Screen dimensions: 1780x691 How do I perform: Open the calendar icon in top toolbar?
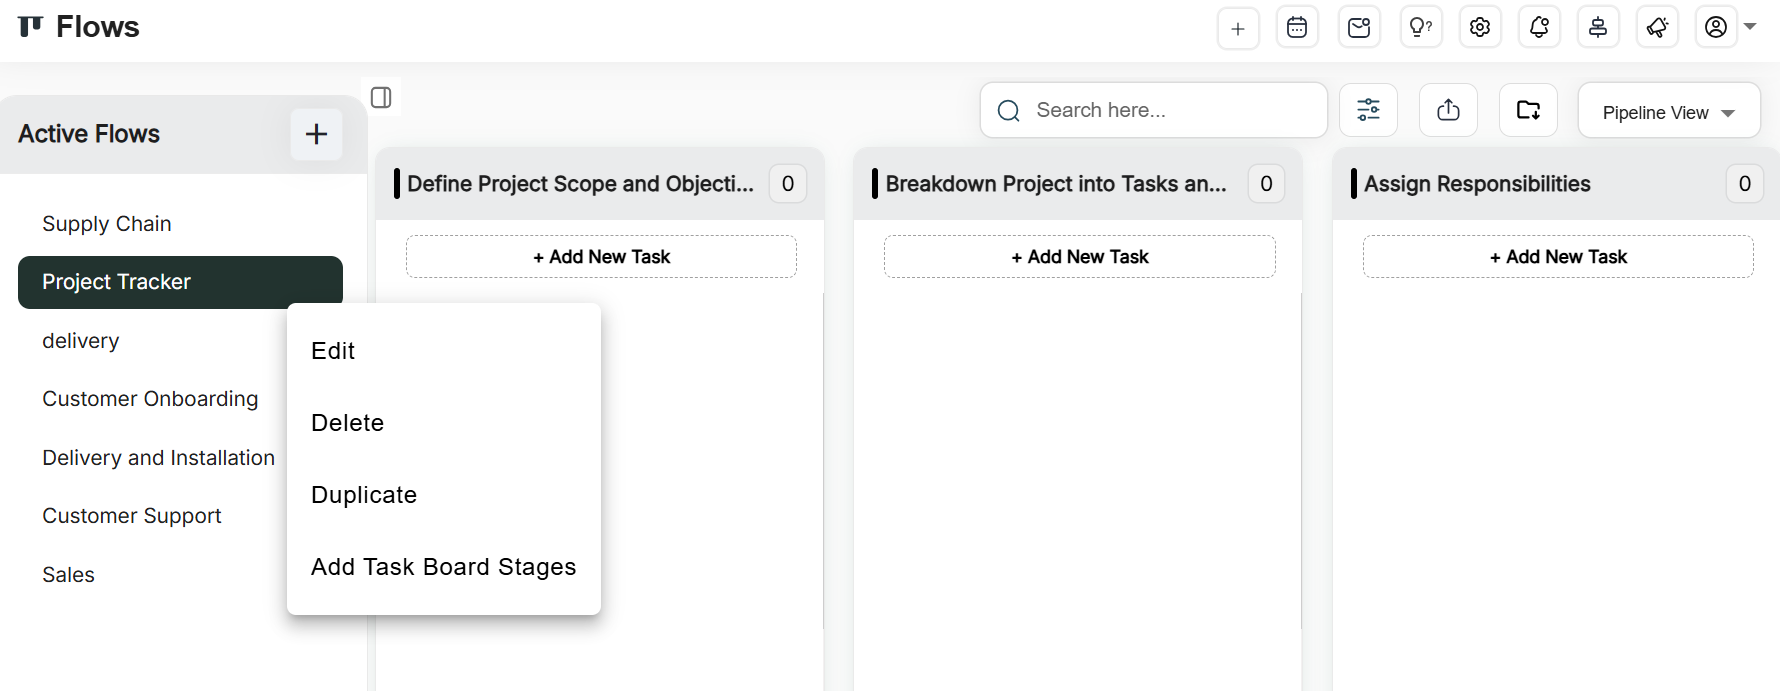coord(1297,28)
